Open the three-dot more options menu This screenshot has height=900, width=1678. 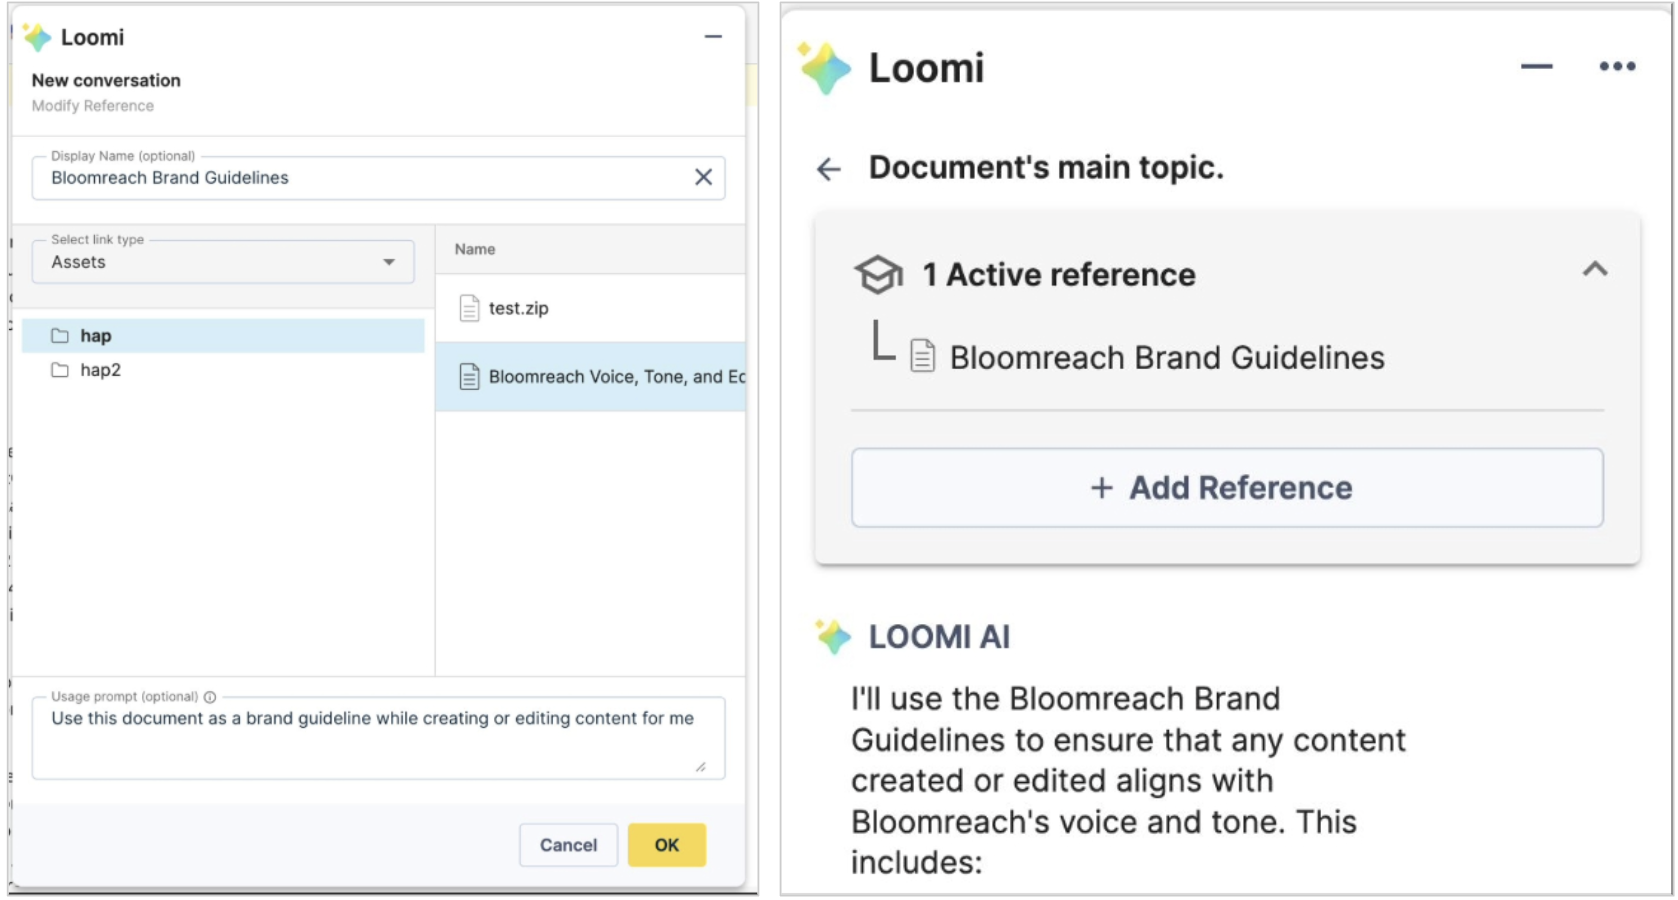click(x=1616, y=67)
